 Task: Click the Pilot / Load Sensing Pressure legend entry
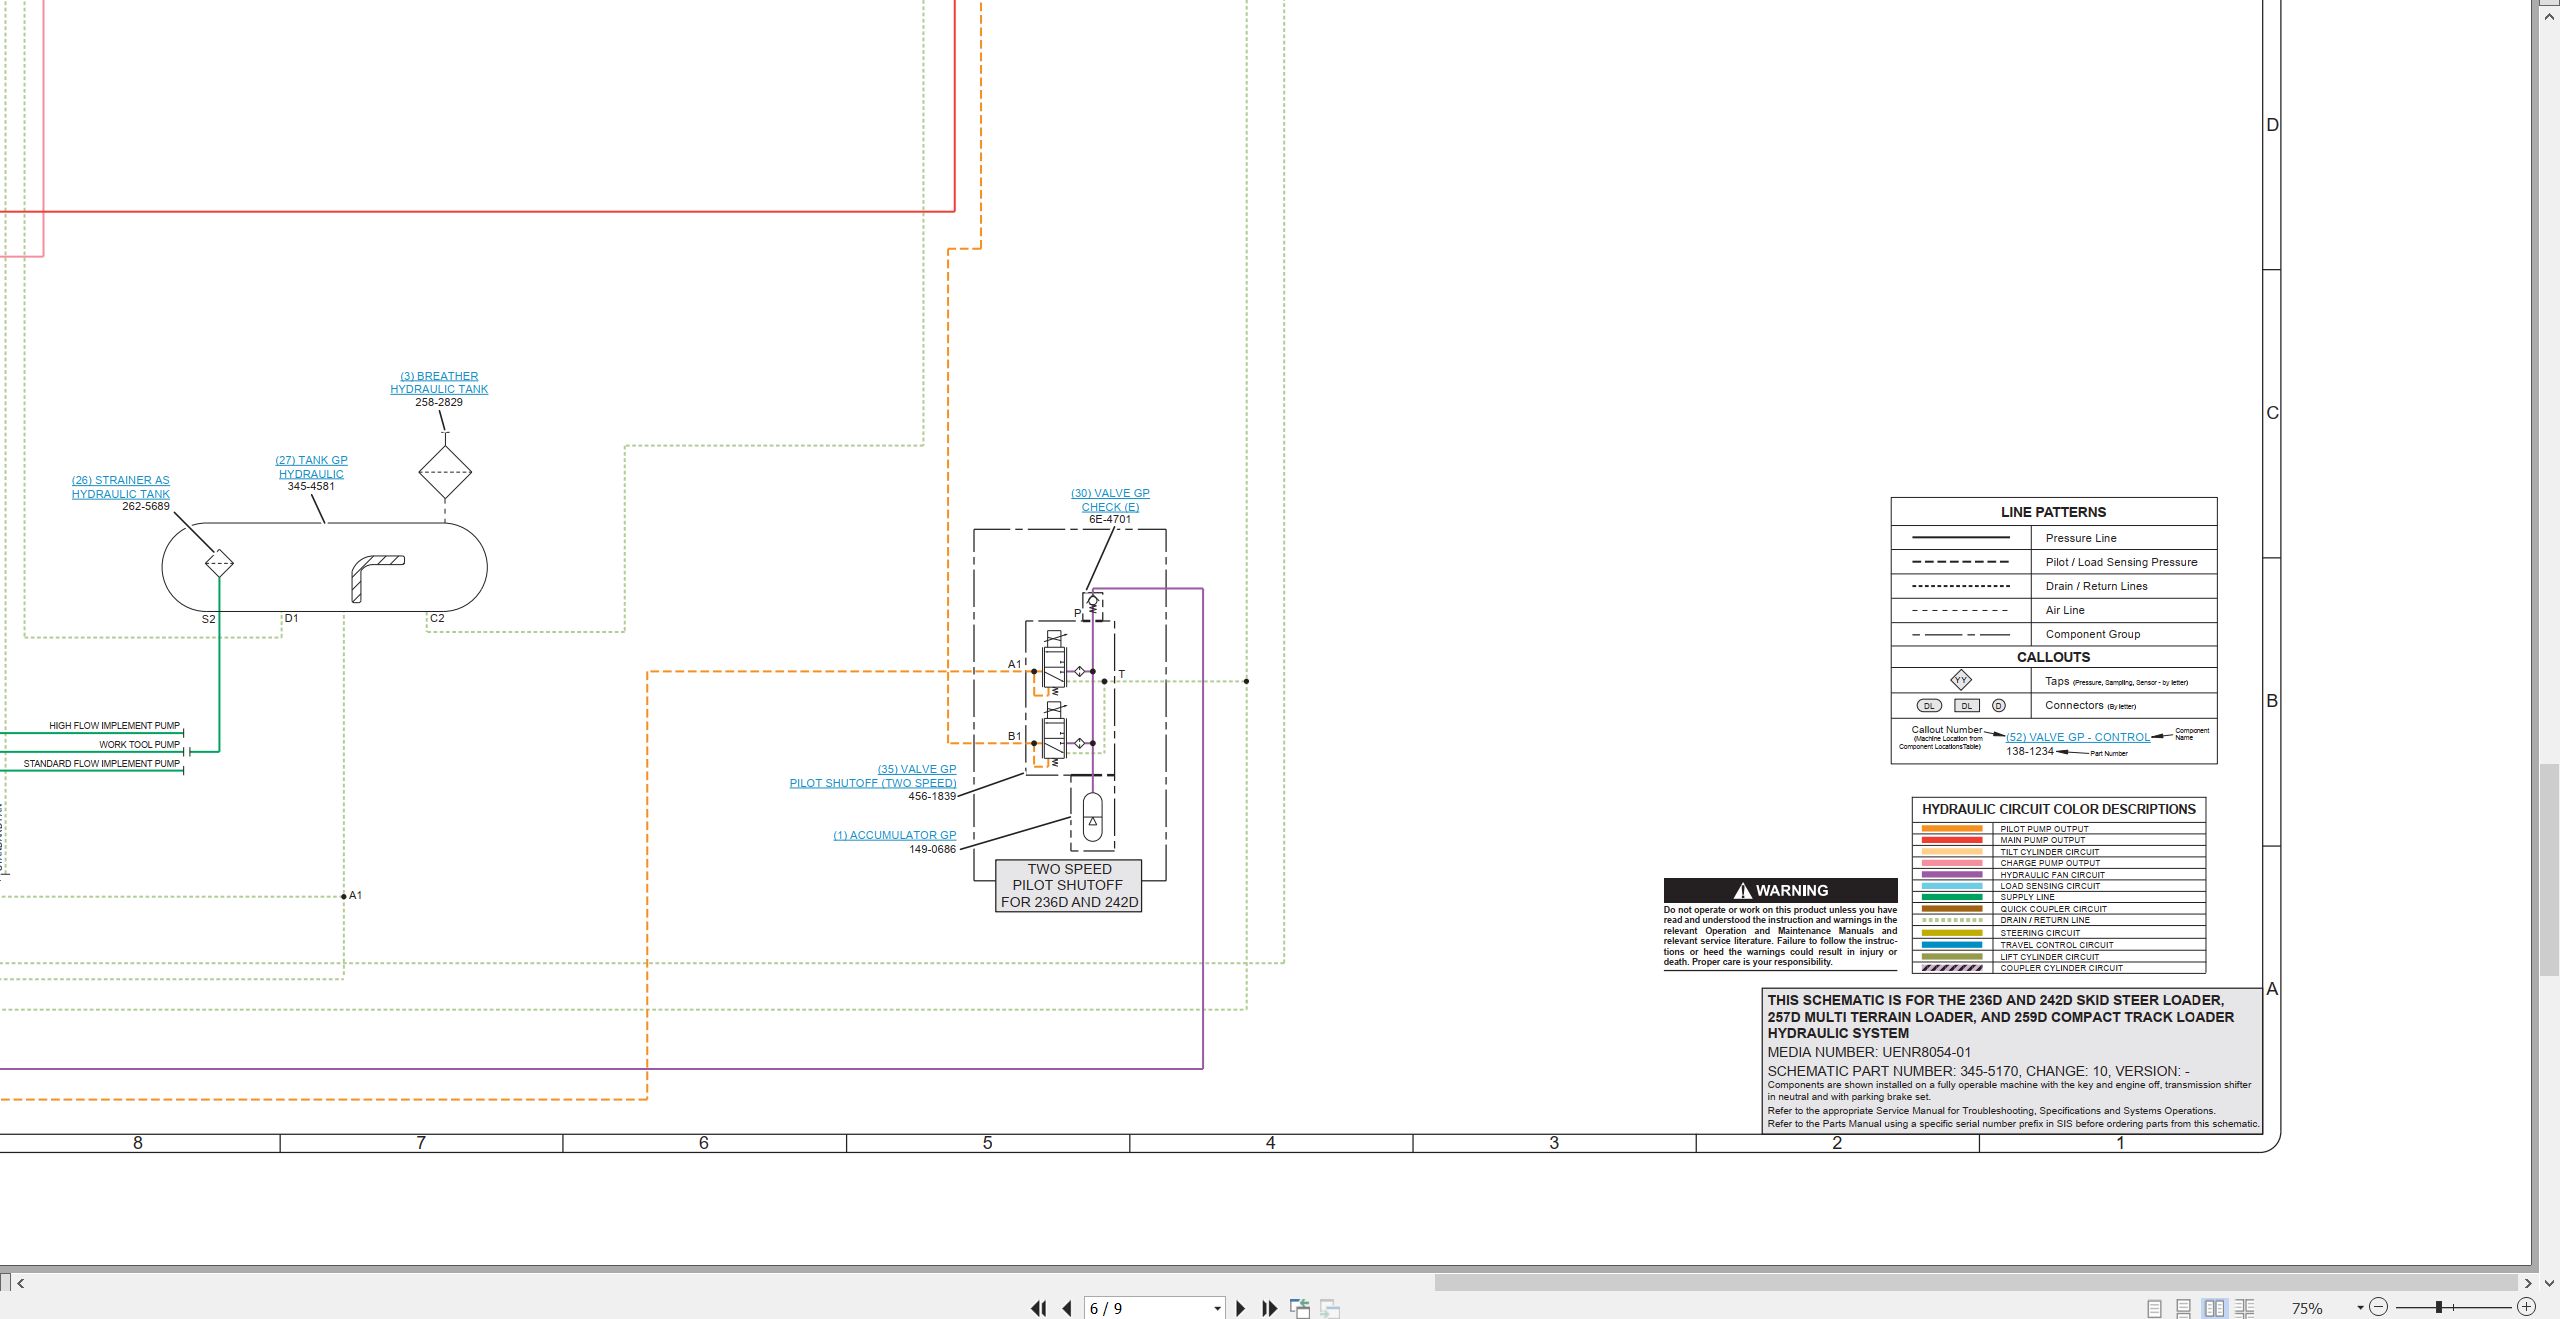coord(2121,562)
